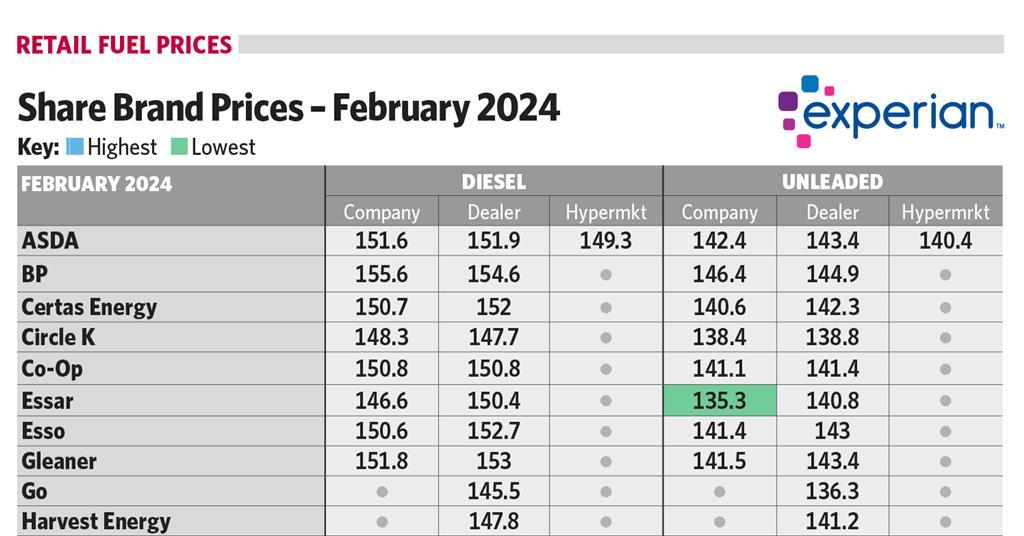Viewport: 1024px width, 536px height.
Task: Click Certas Energy unleaded company price 140.6
Action: [x=719, y=307]
